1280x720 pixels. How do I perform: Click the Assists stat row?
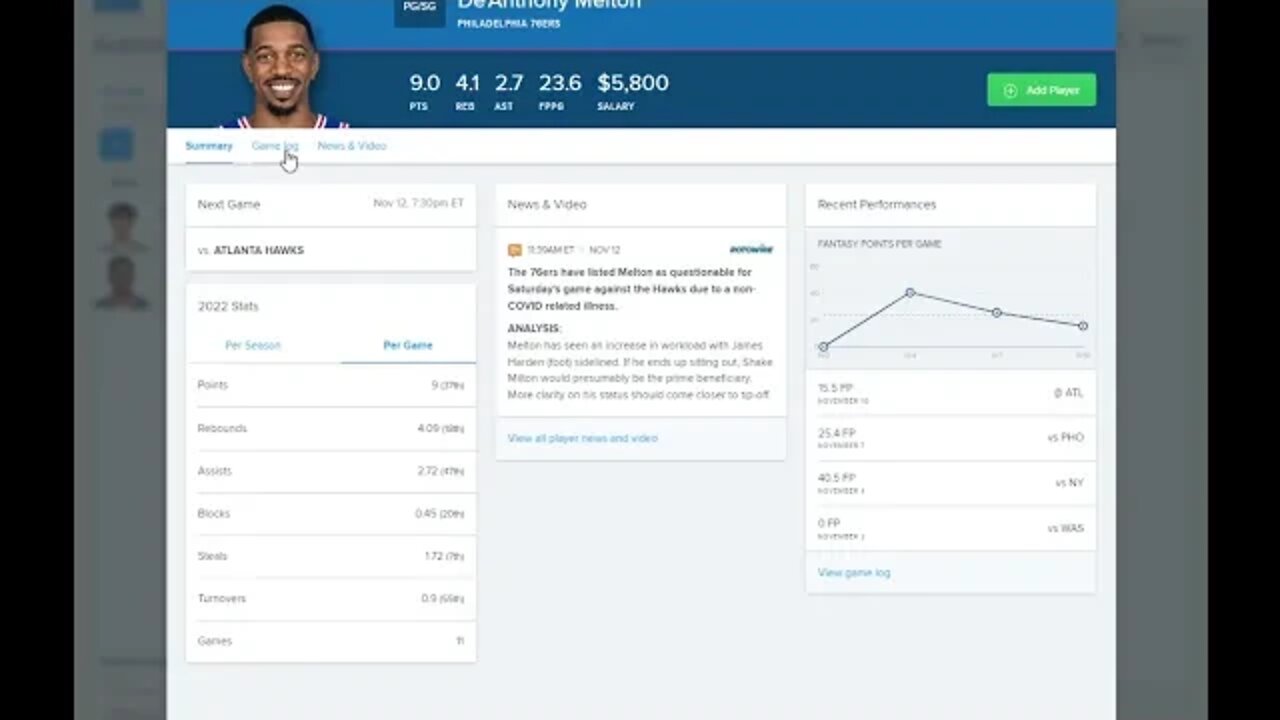(331, 471)
